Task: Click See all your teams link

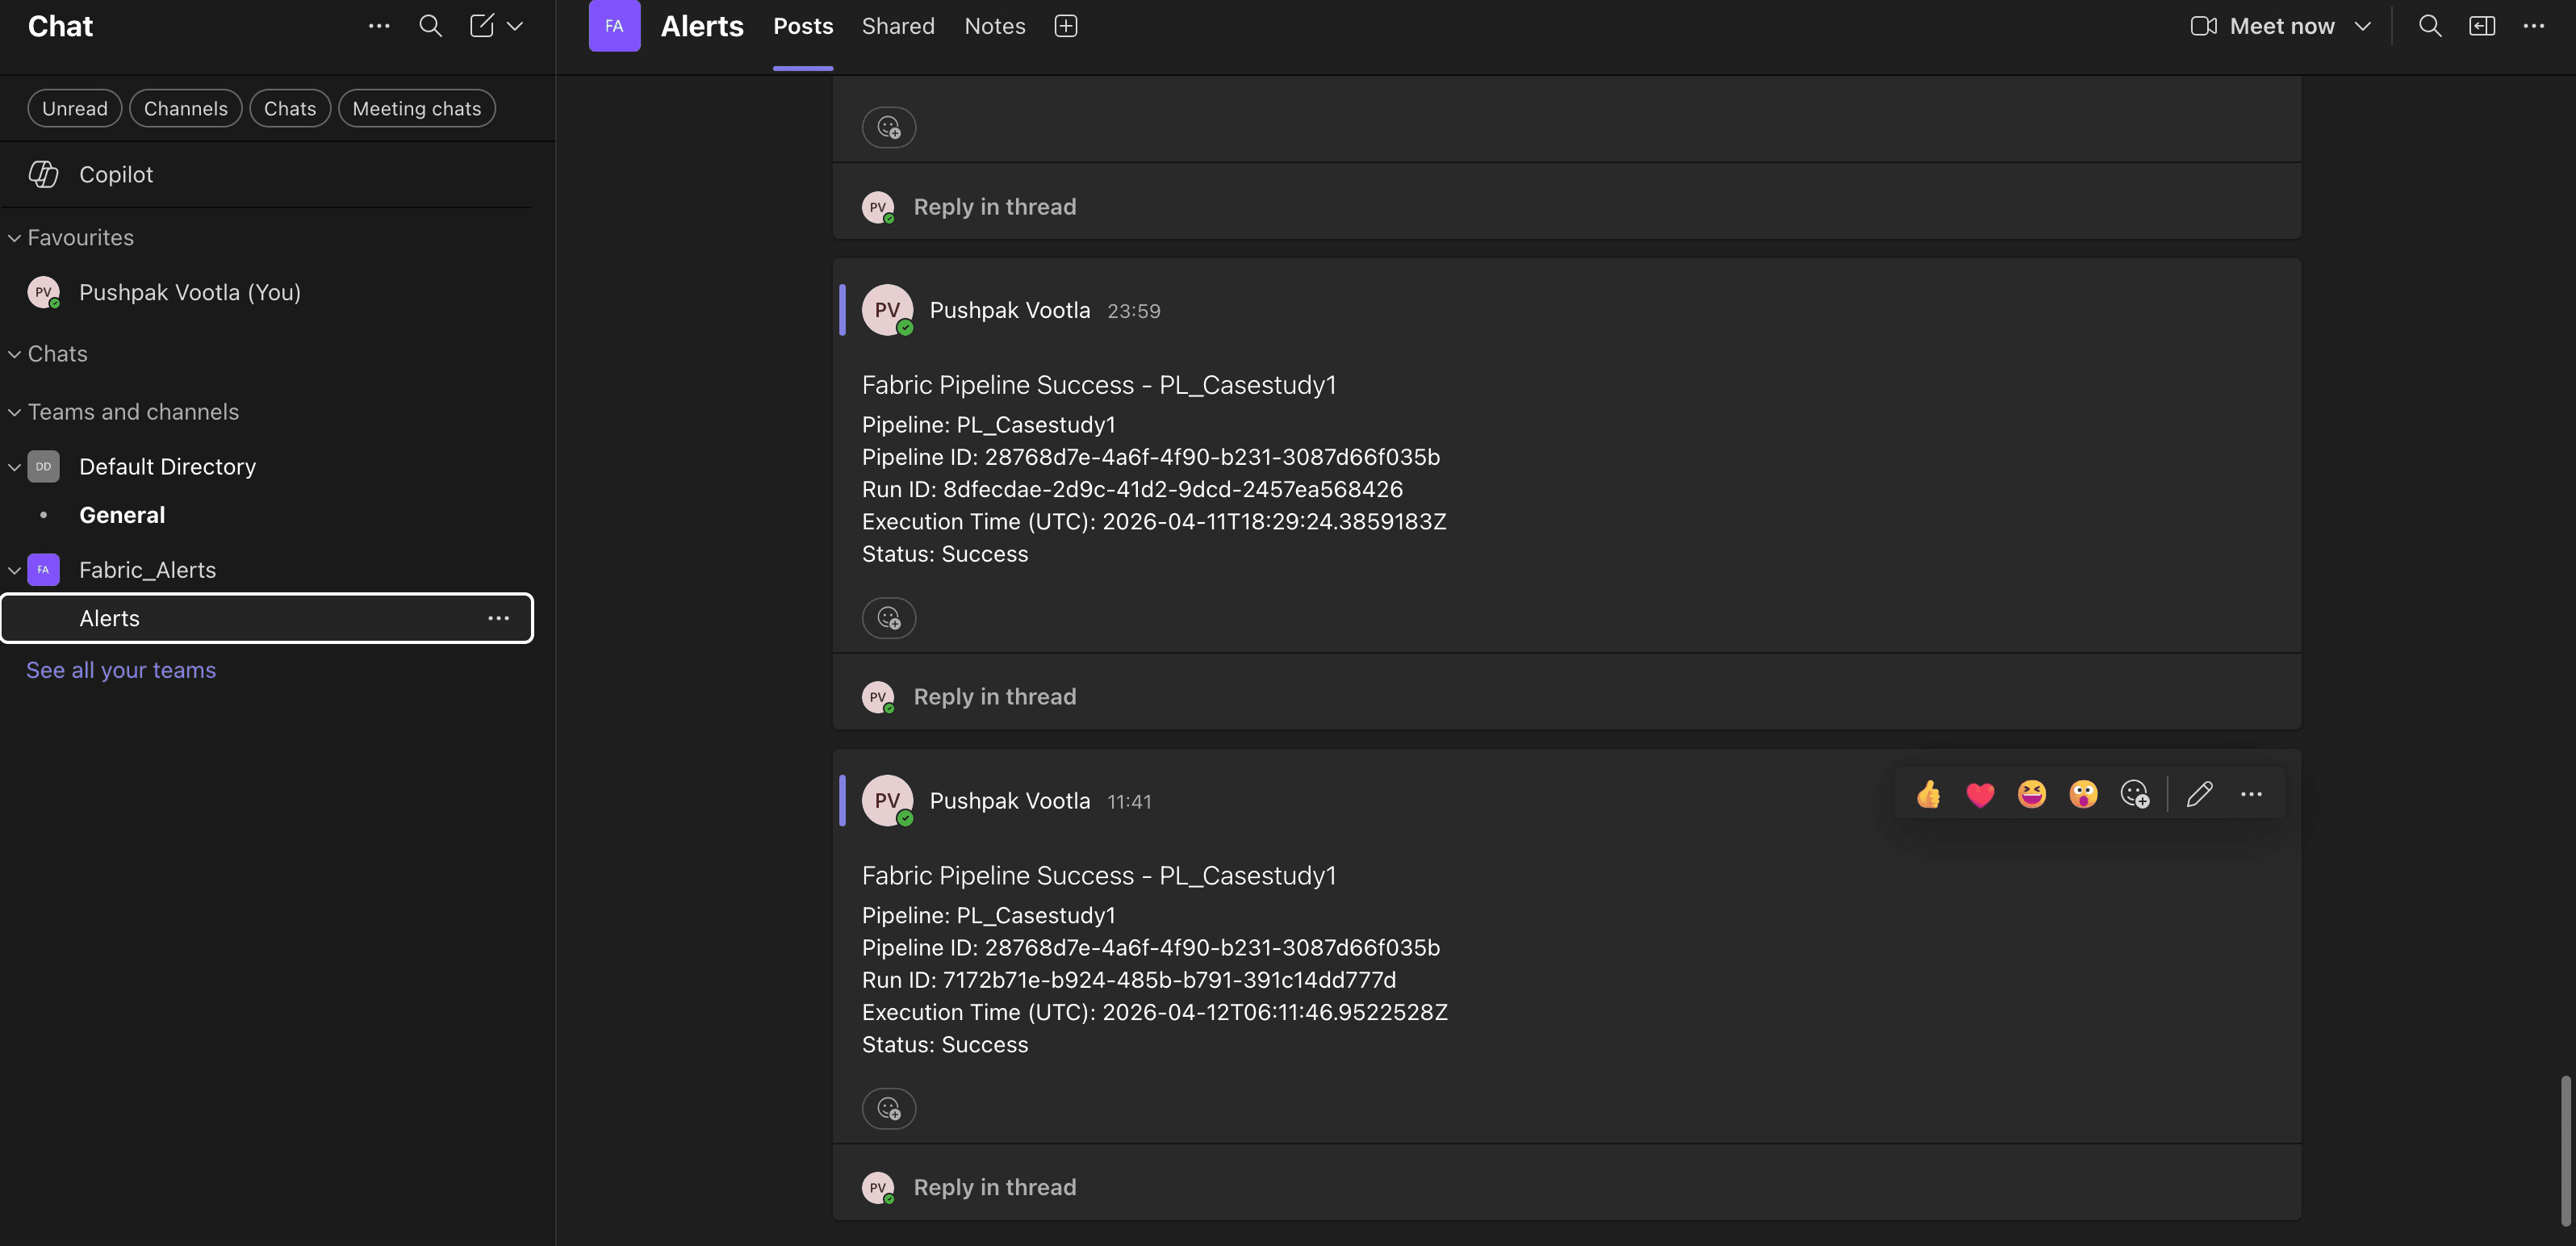Action: point(121,670)
